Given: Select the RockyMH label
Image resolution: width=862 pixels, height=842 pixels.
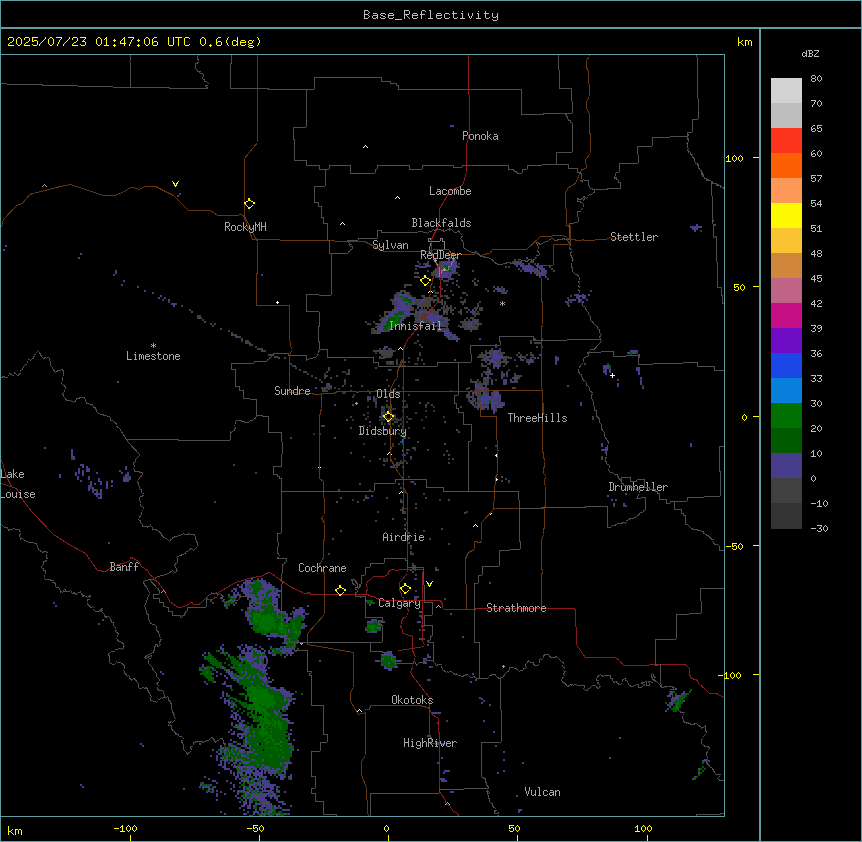Looking at the screenshot, I should click(x=245, y=227).
